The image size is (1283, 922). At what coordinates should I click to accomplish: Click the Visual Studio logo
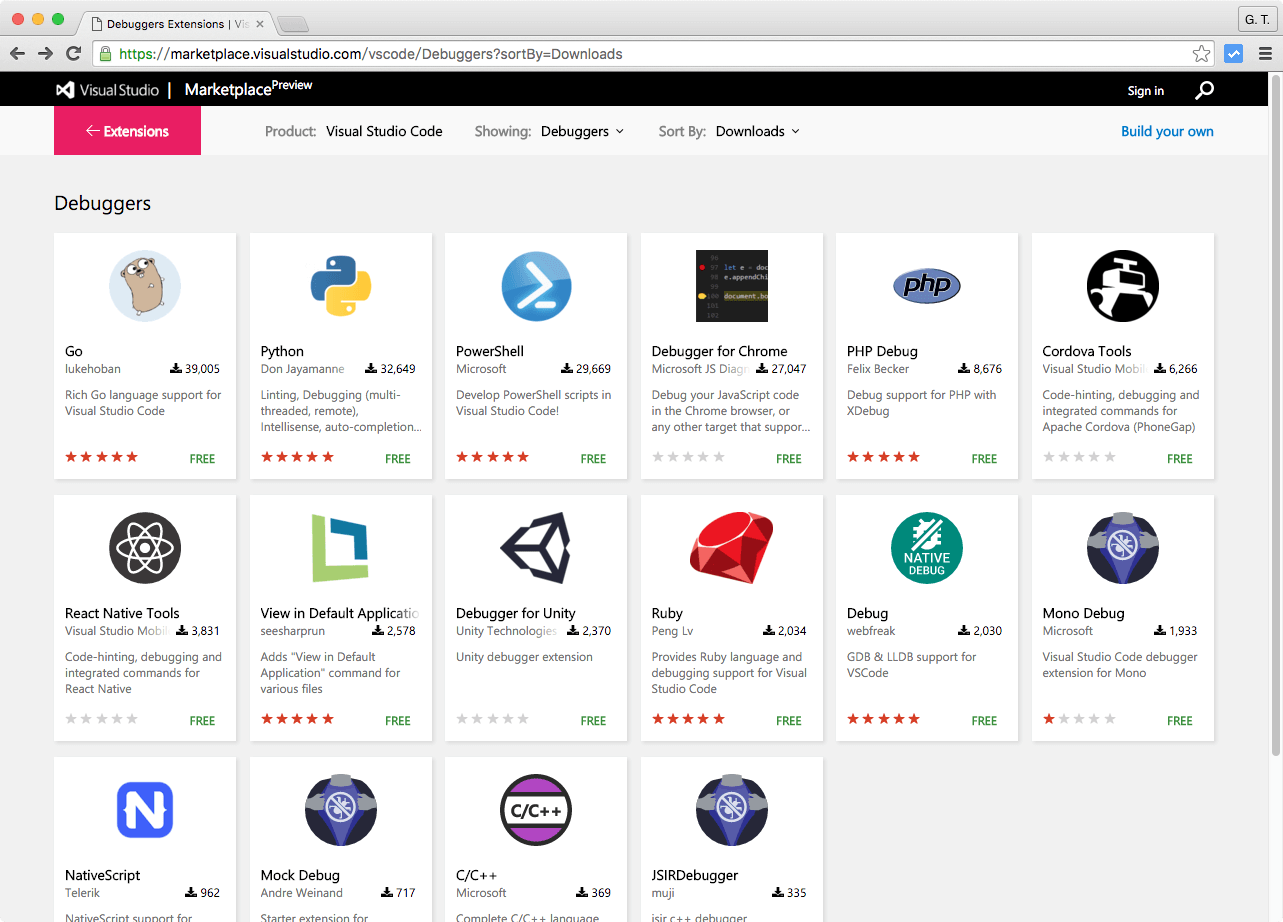(x=107, y=90)
